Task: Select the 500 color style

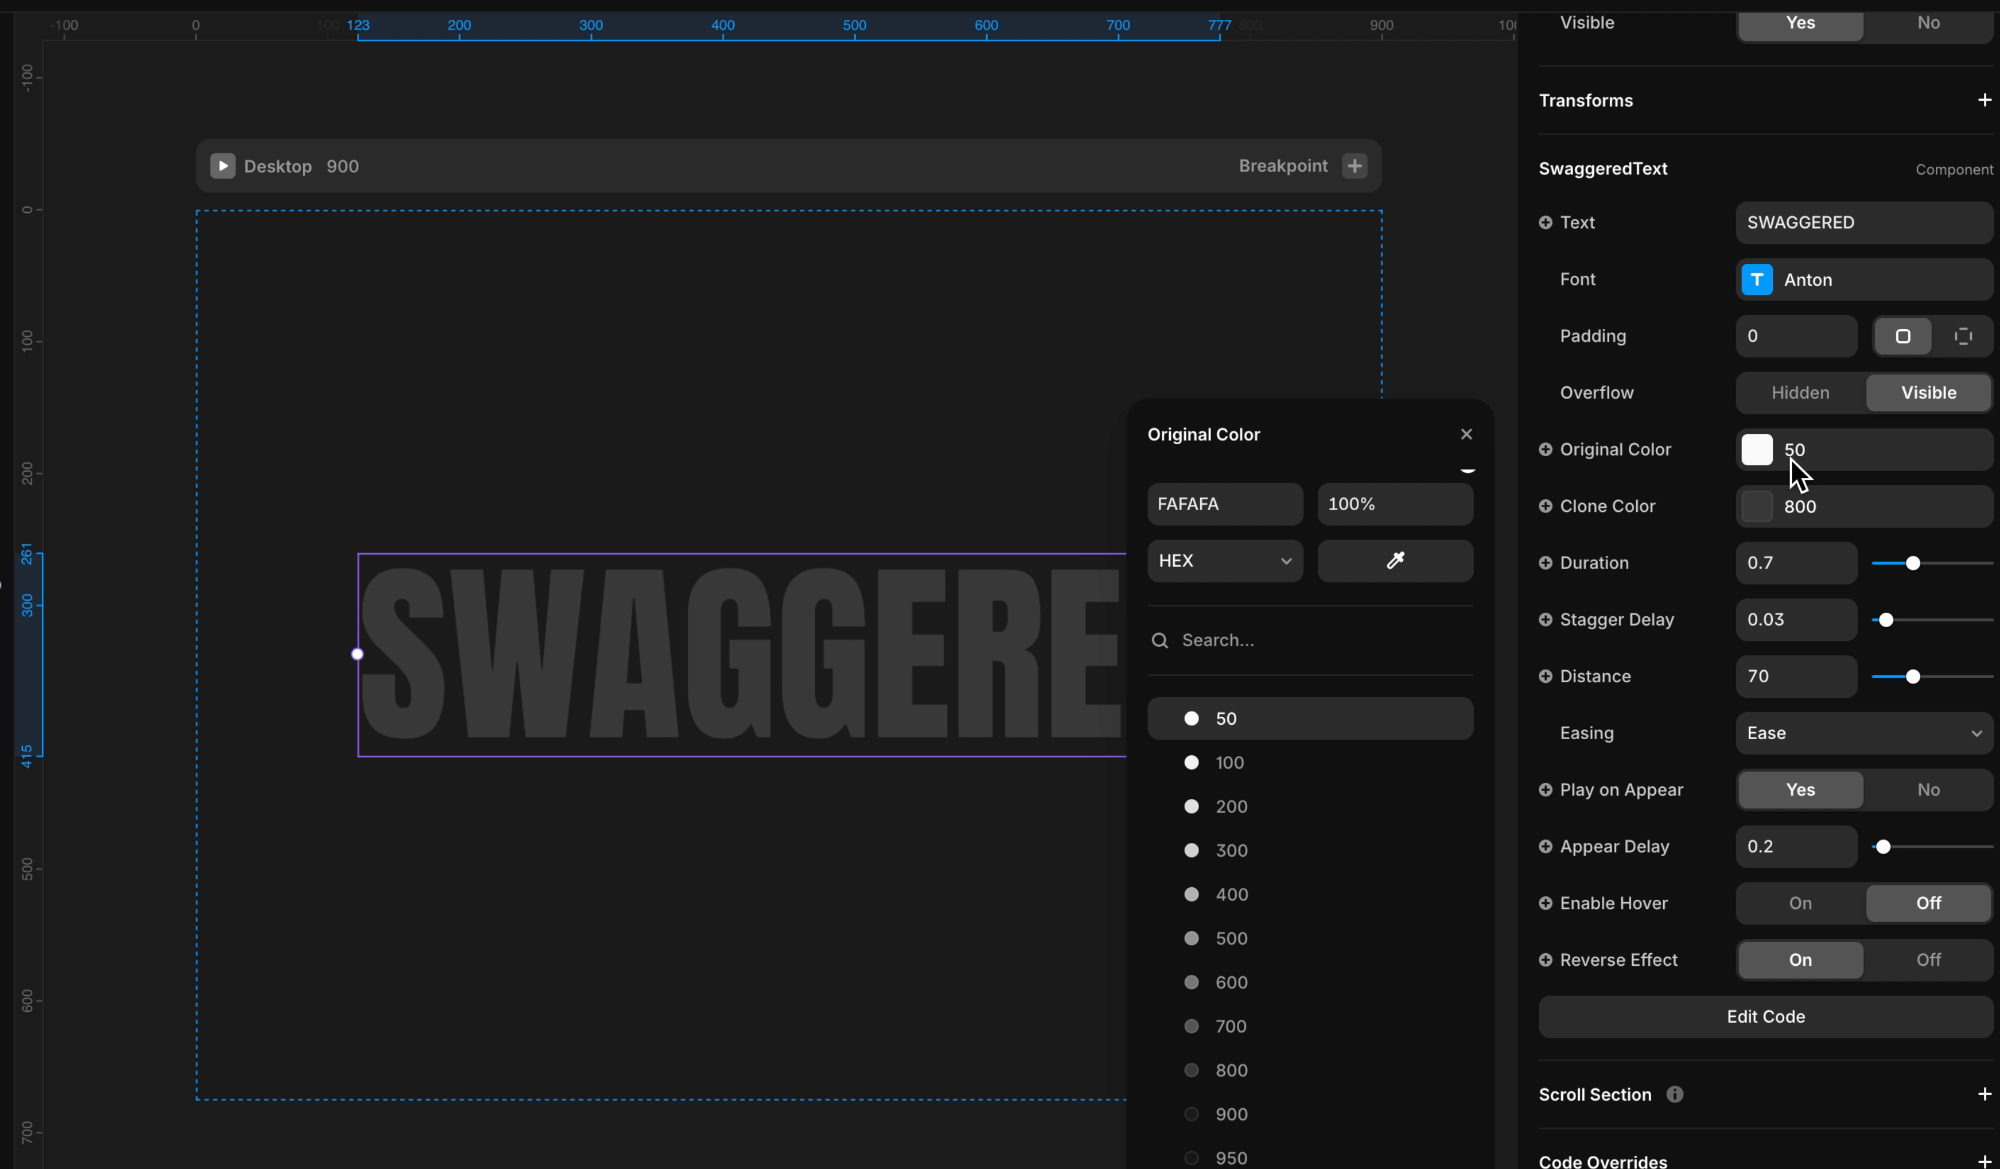Action: tap(1231, 938)
